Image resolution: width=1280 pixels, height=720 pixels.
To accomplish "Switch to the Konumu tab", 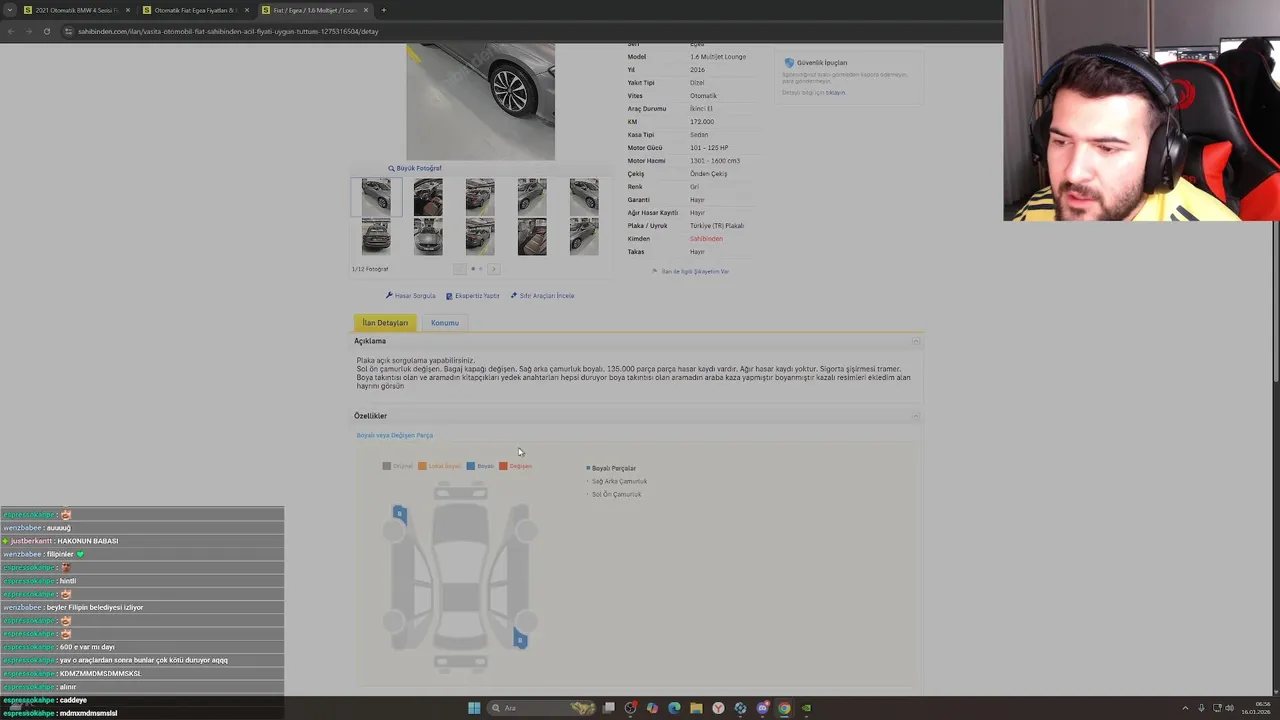I will point(445,323).
